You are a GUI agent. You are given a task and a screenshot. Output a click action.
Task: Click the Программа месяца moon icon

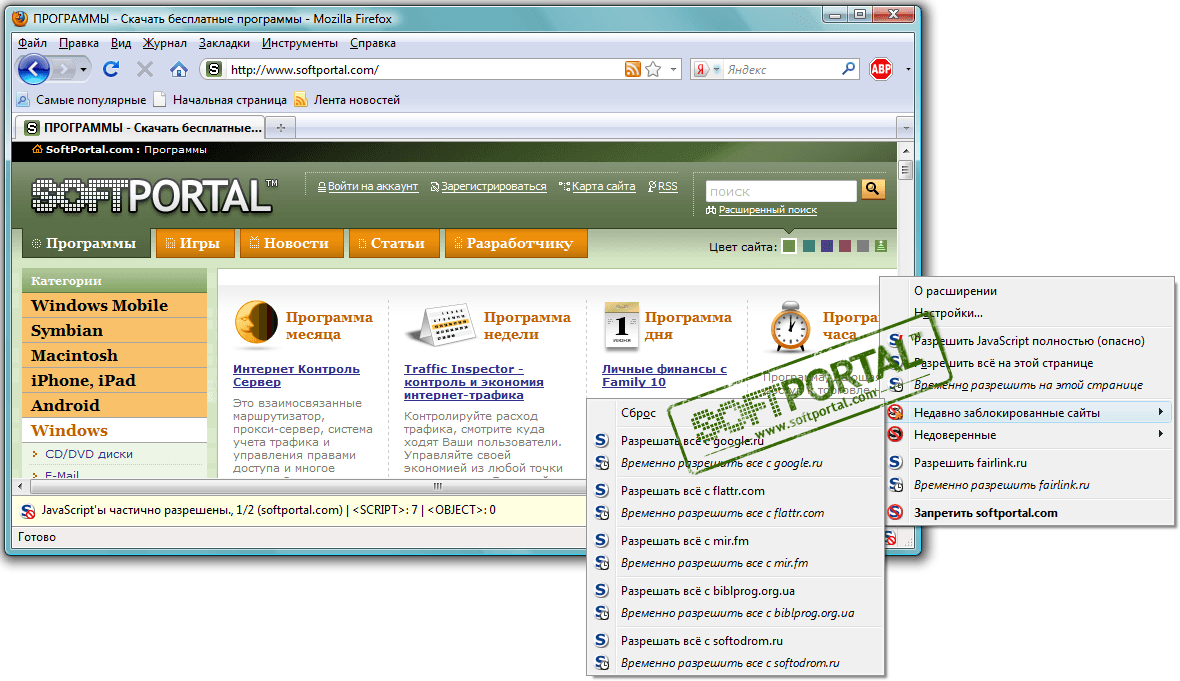tap(256, 324)
